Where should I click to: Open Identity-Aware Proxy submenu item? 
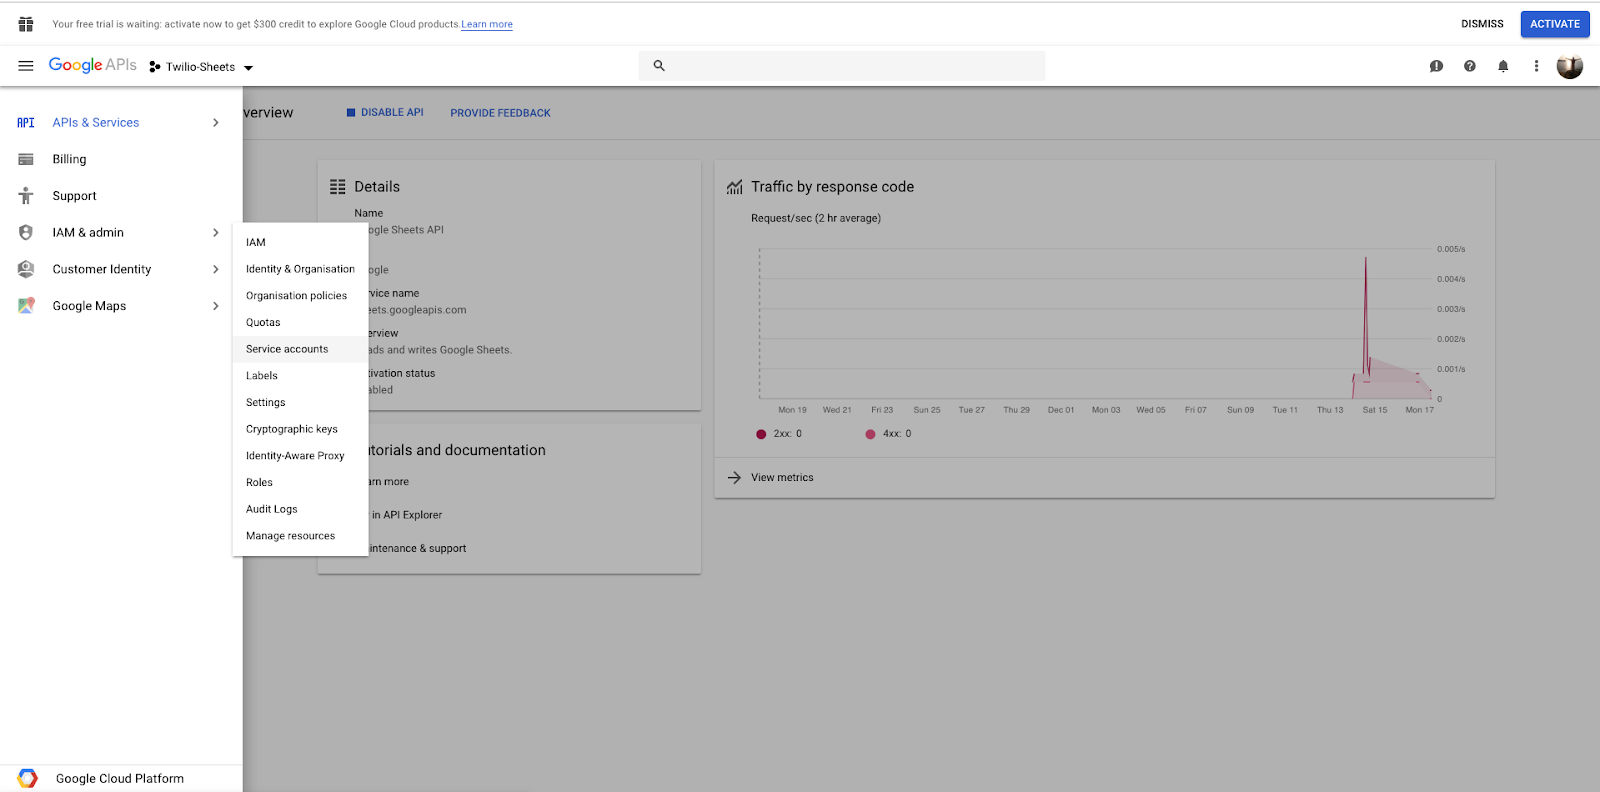(300, 456)
